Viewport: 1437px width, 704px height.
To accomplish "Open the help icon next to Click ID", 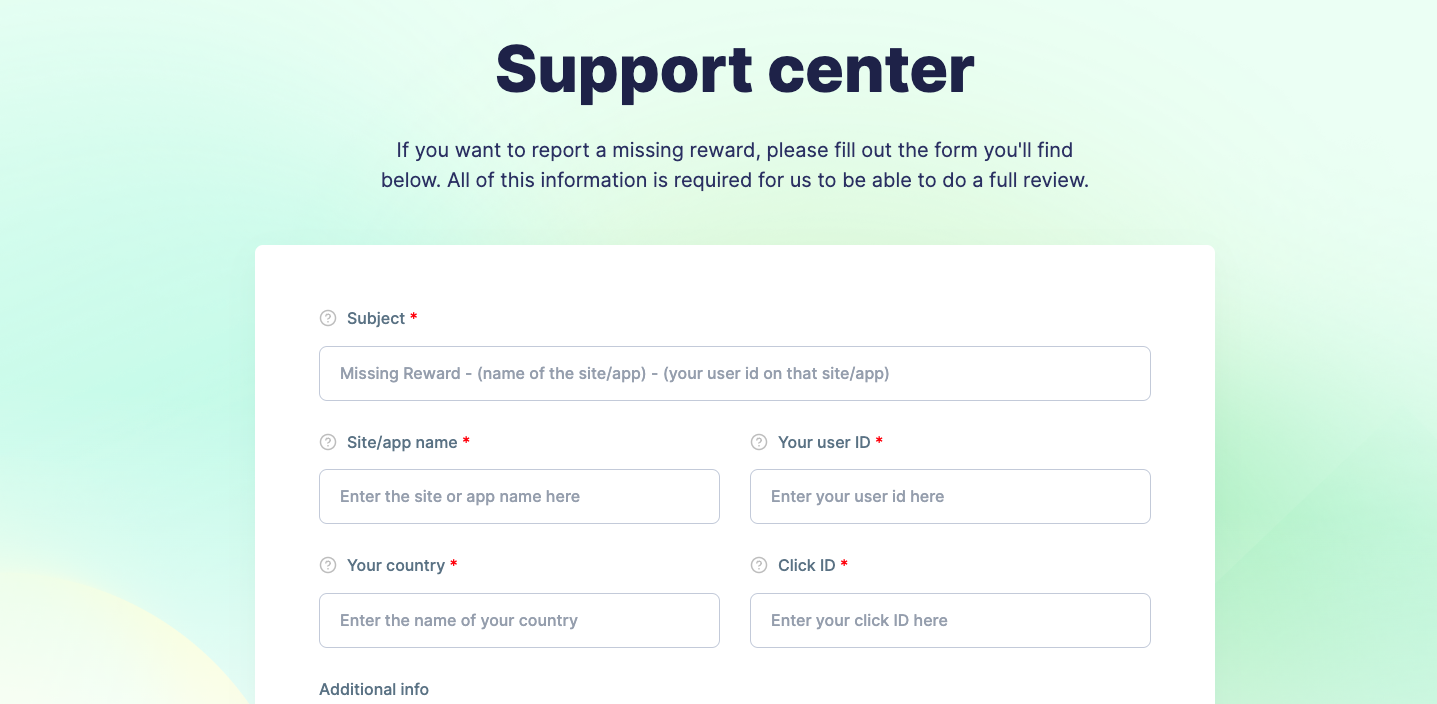I will coord(758,565).
